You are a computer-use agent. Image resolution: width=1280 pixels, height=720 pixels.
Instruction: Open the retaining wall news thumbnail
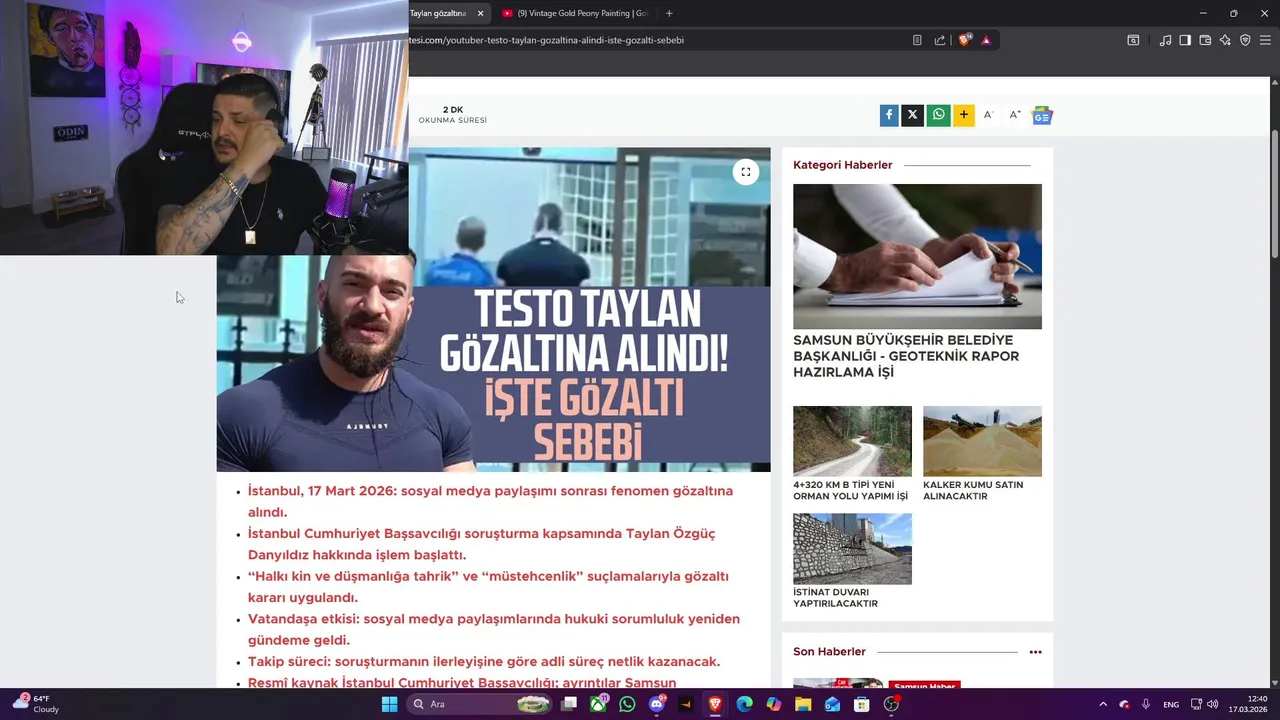(852, 548)
